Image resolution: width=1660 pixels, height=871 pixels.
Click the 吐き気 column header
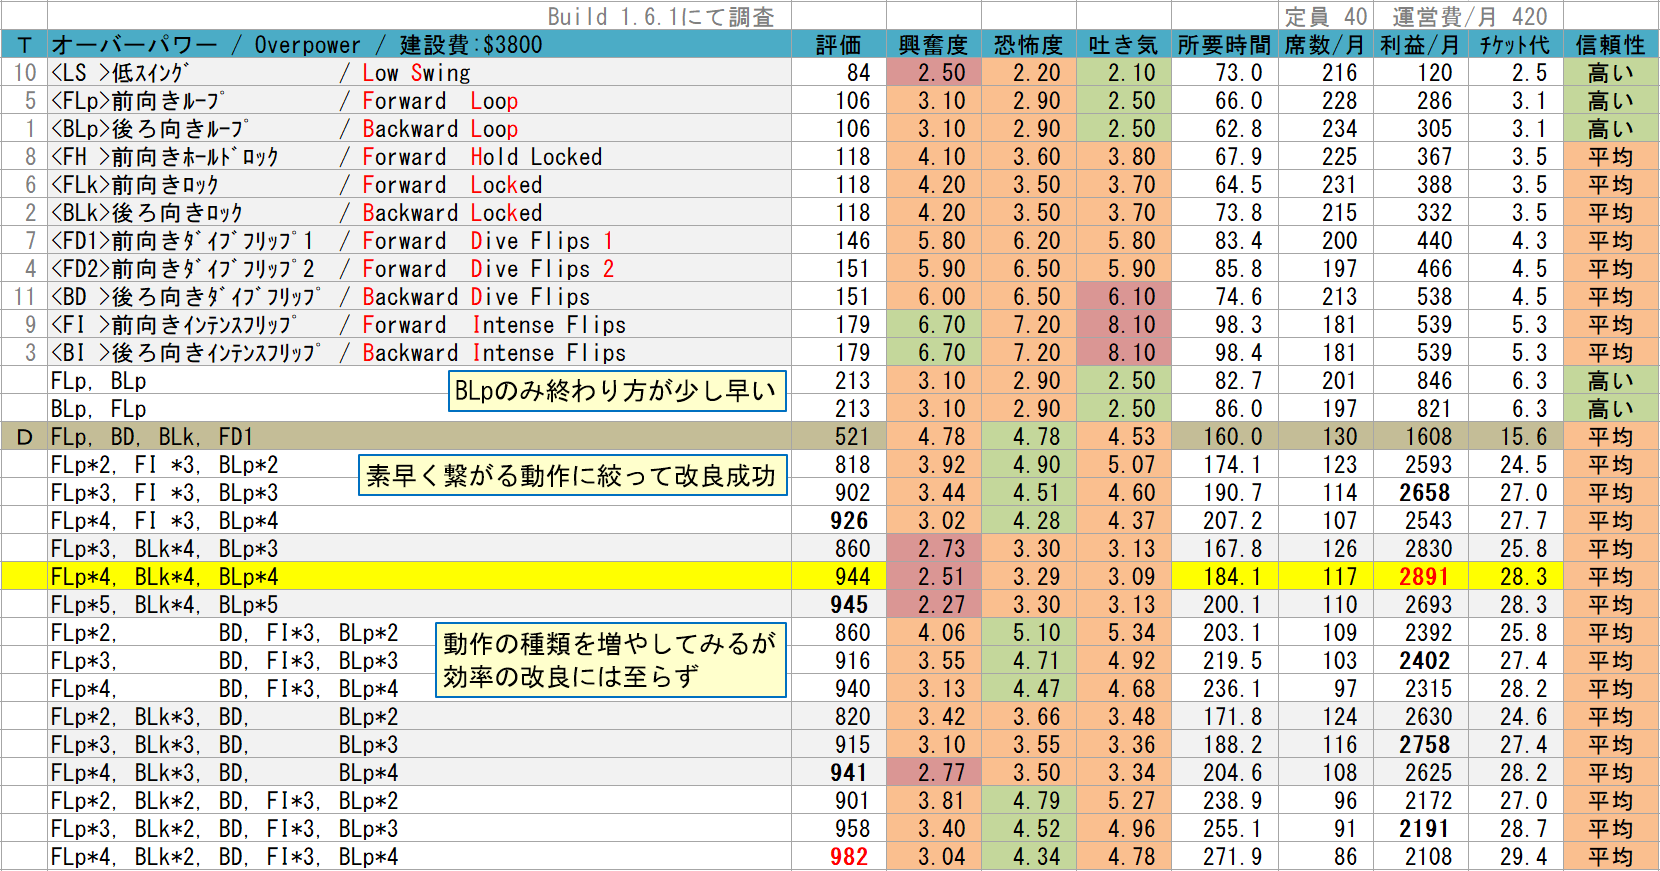click(x=1123, y=45)
